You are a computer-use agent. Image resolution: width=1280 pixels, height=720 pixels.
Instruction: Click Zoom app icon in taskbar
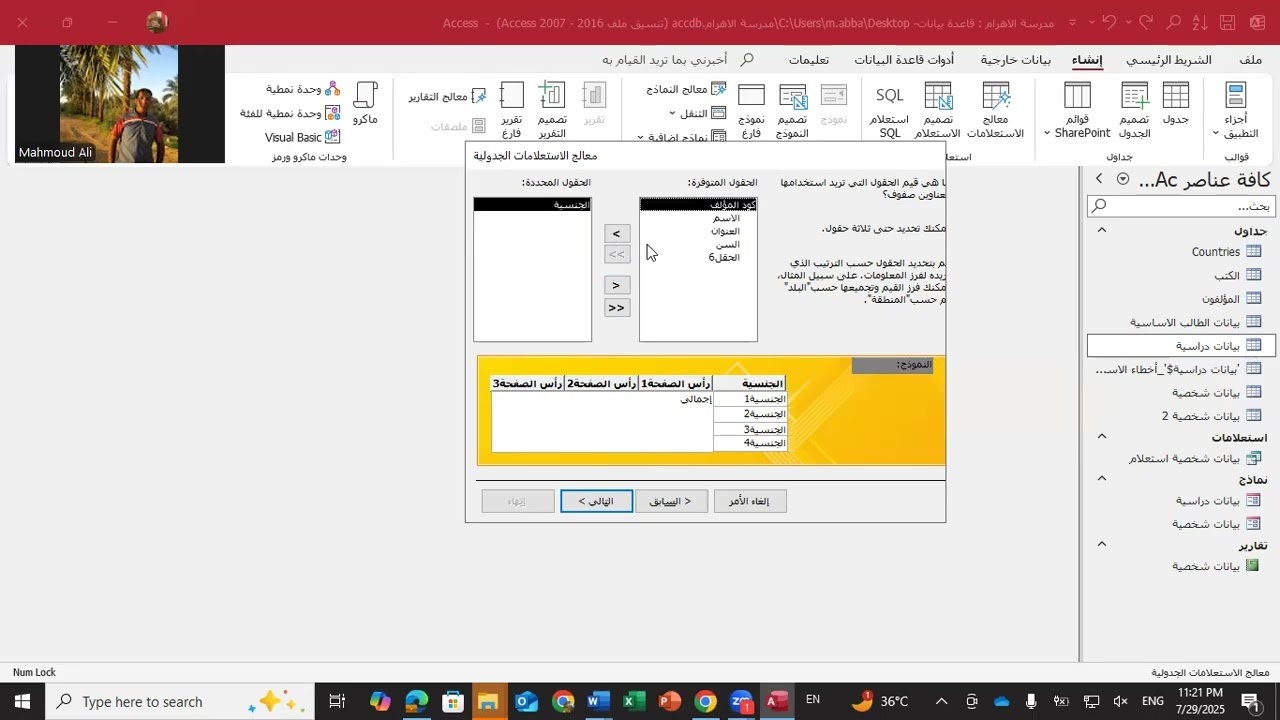point(741,702)
